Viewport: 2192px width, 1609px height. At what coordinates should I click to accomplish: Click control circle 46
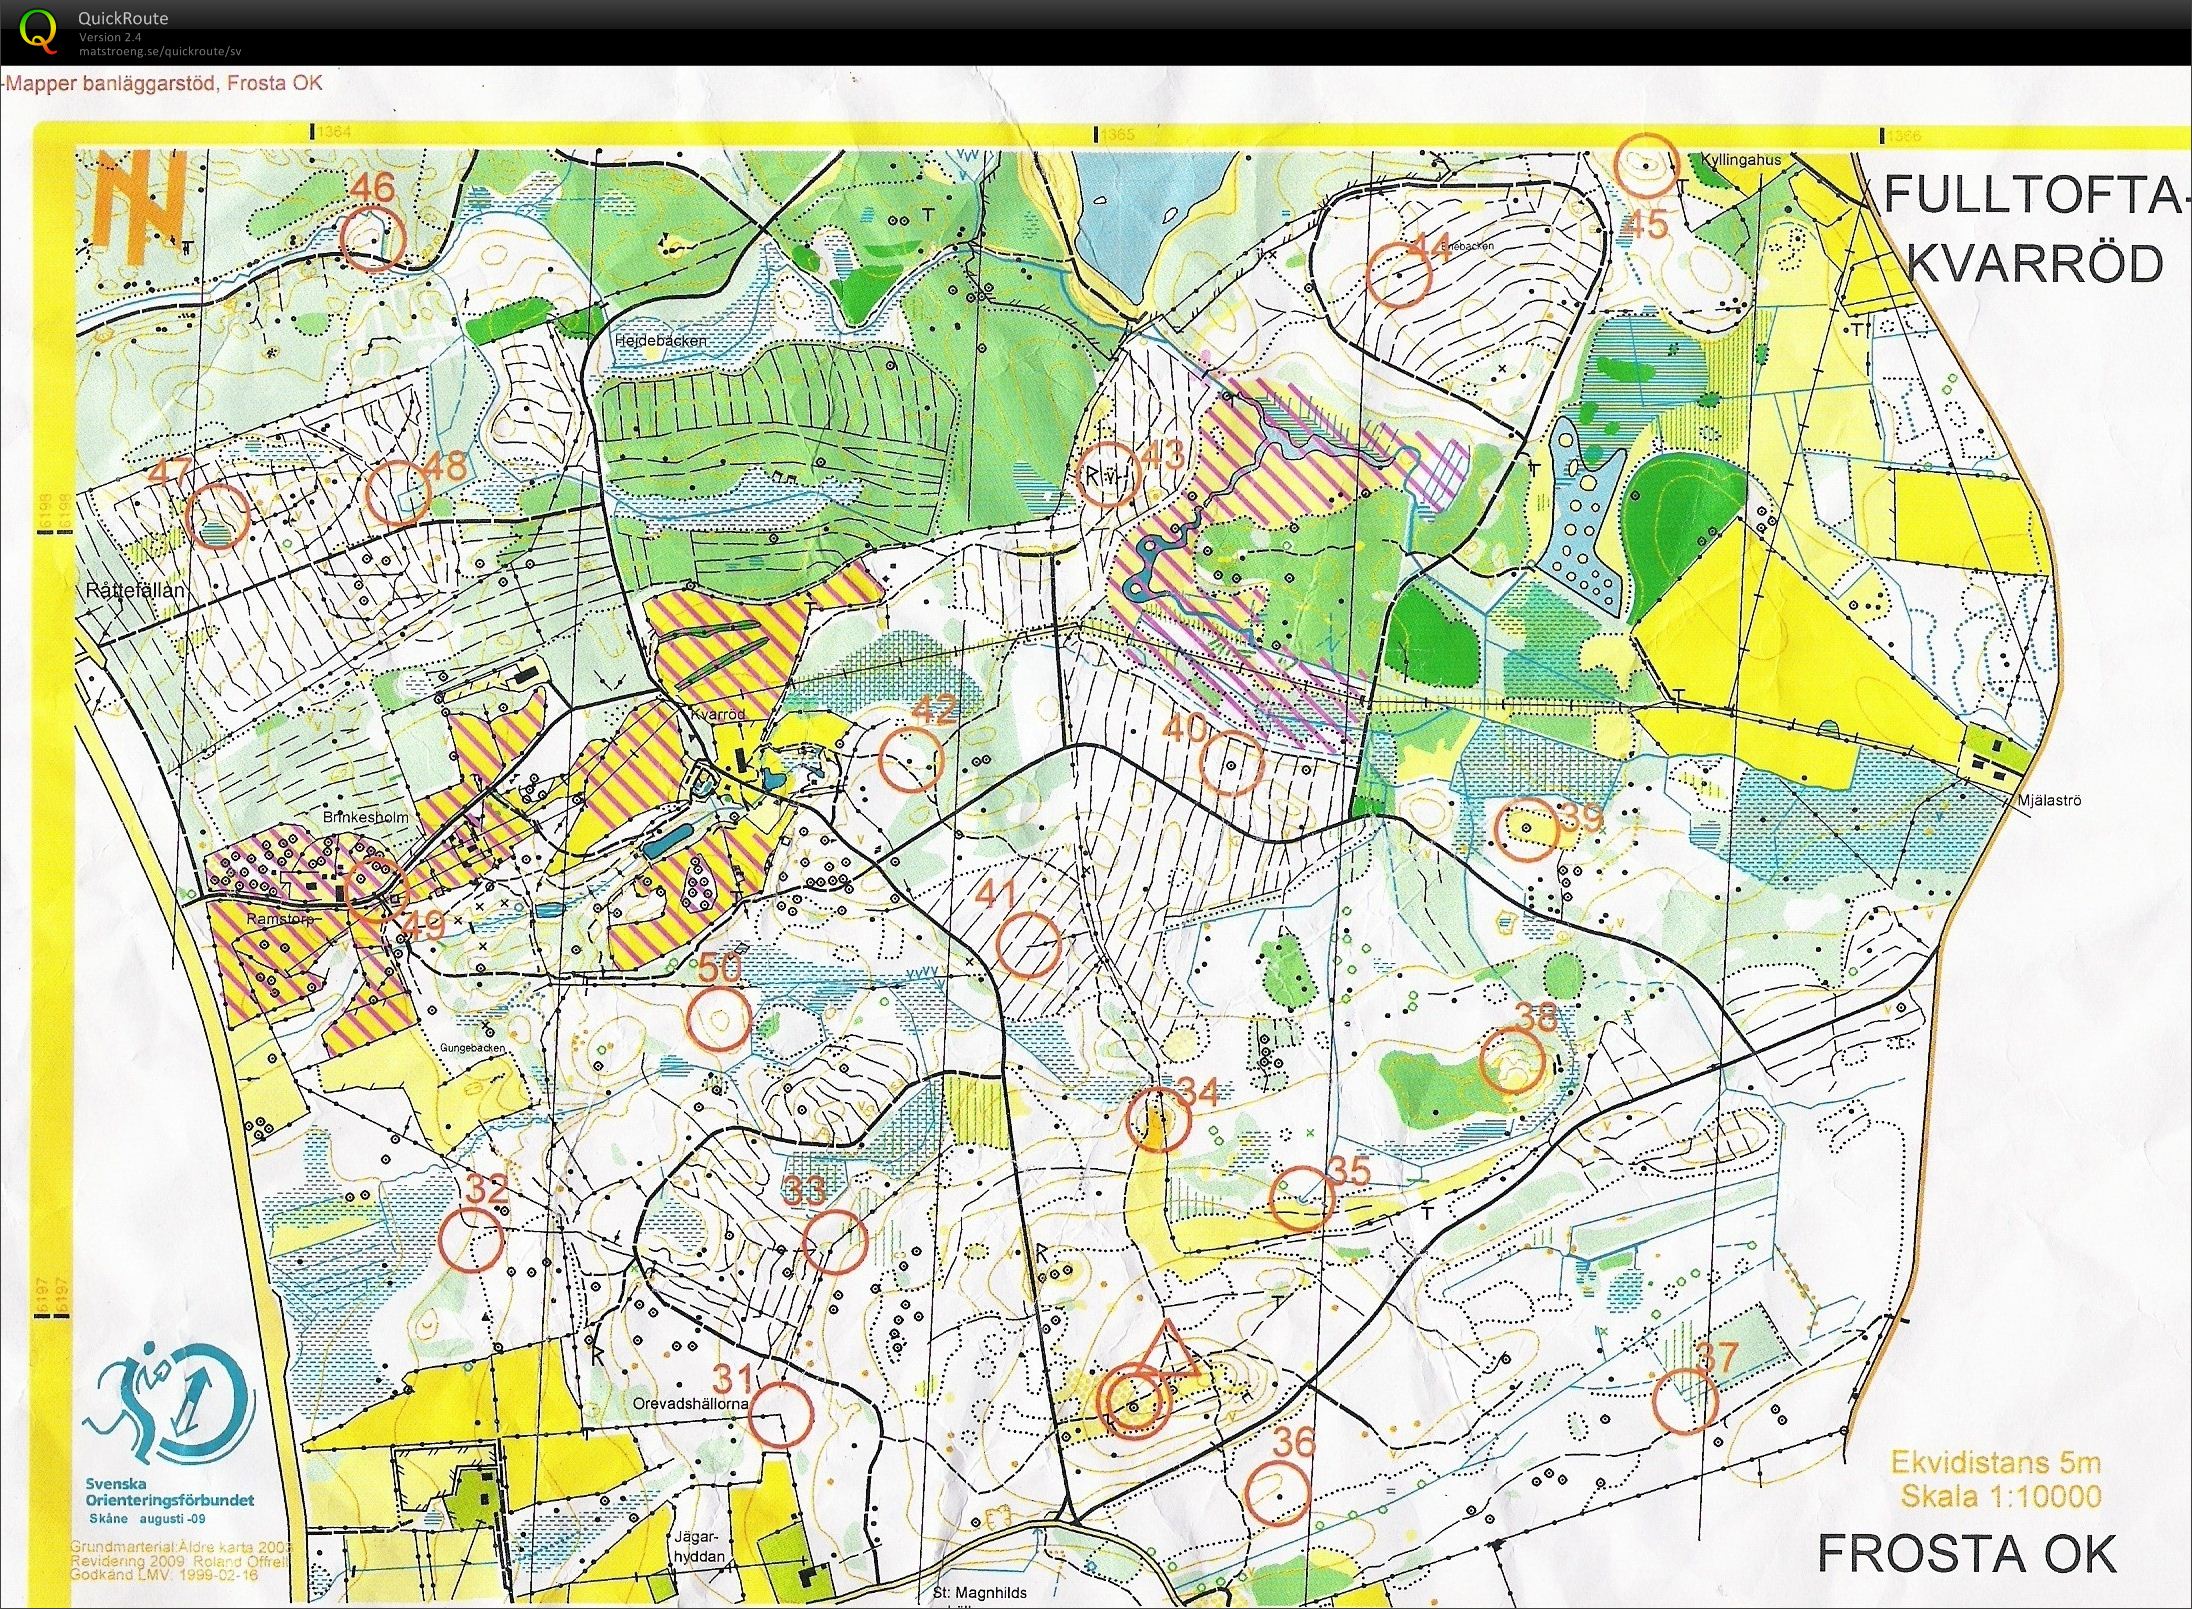[372, 238]
